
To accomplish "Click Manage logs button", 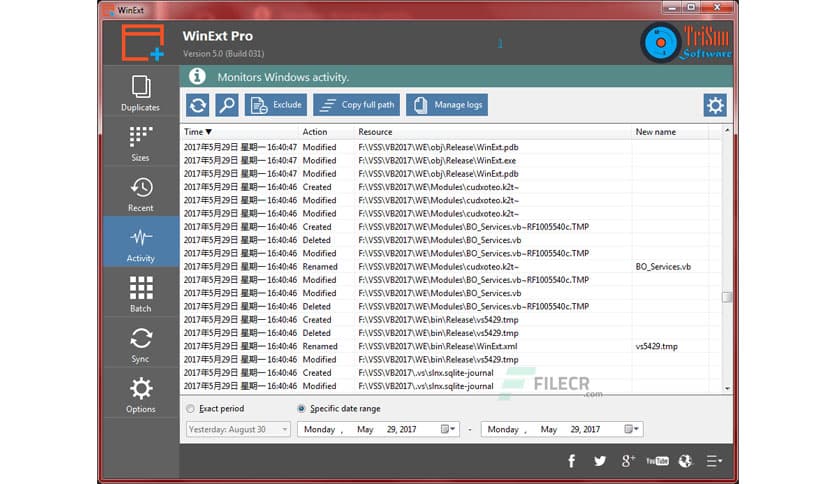I will coord(447,105).
